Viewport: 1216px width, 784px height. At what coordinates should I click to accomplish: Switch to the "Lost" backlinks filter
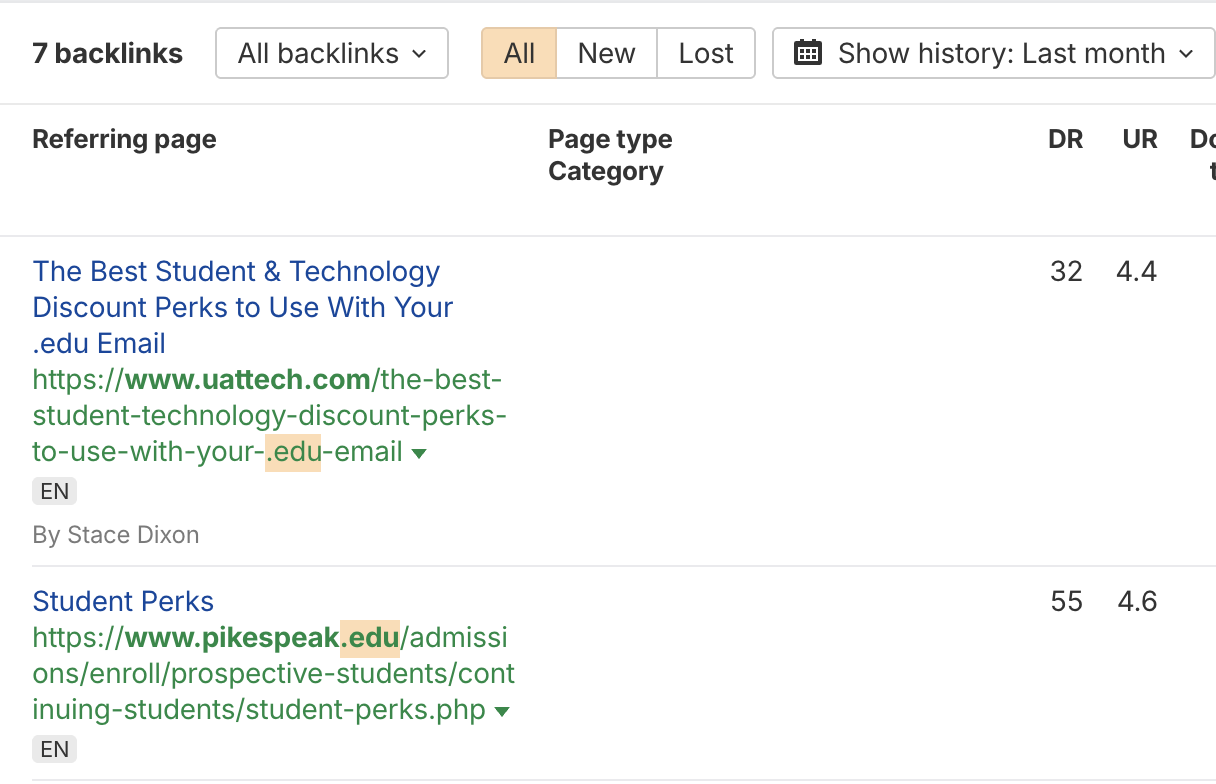point(706,53)
